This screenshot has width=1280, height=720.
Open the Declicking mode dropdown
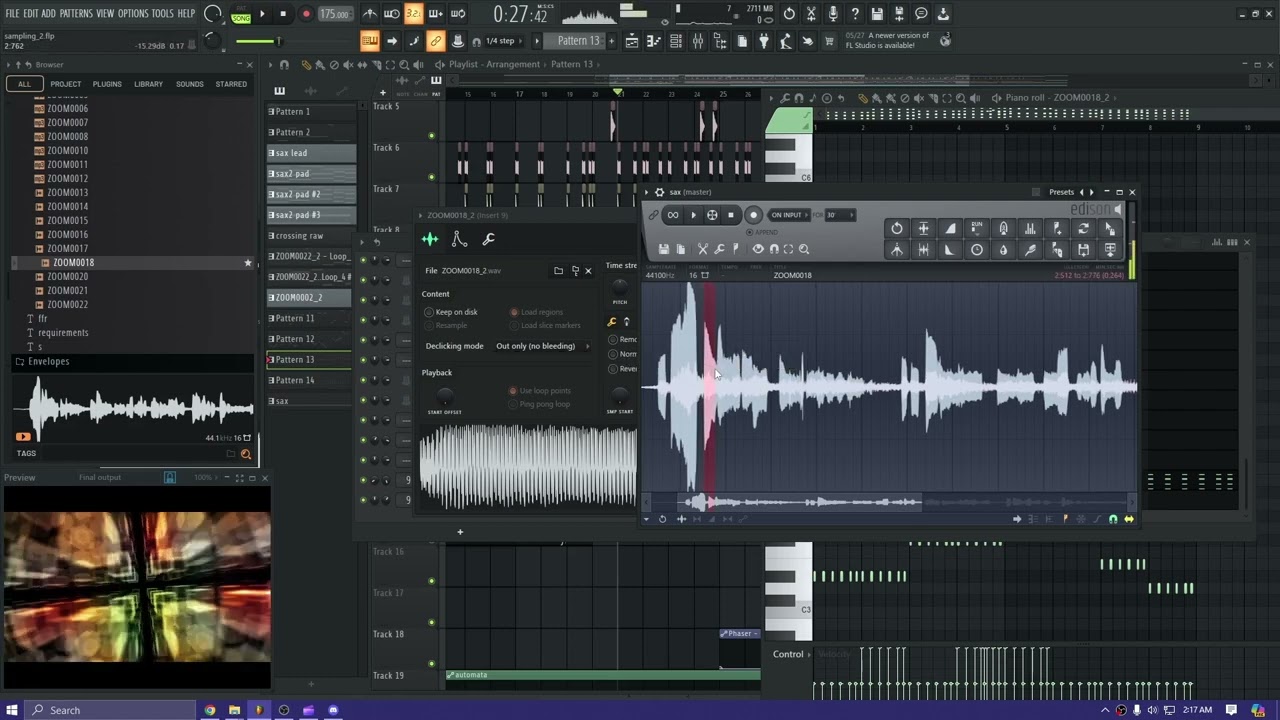541,346
